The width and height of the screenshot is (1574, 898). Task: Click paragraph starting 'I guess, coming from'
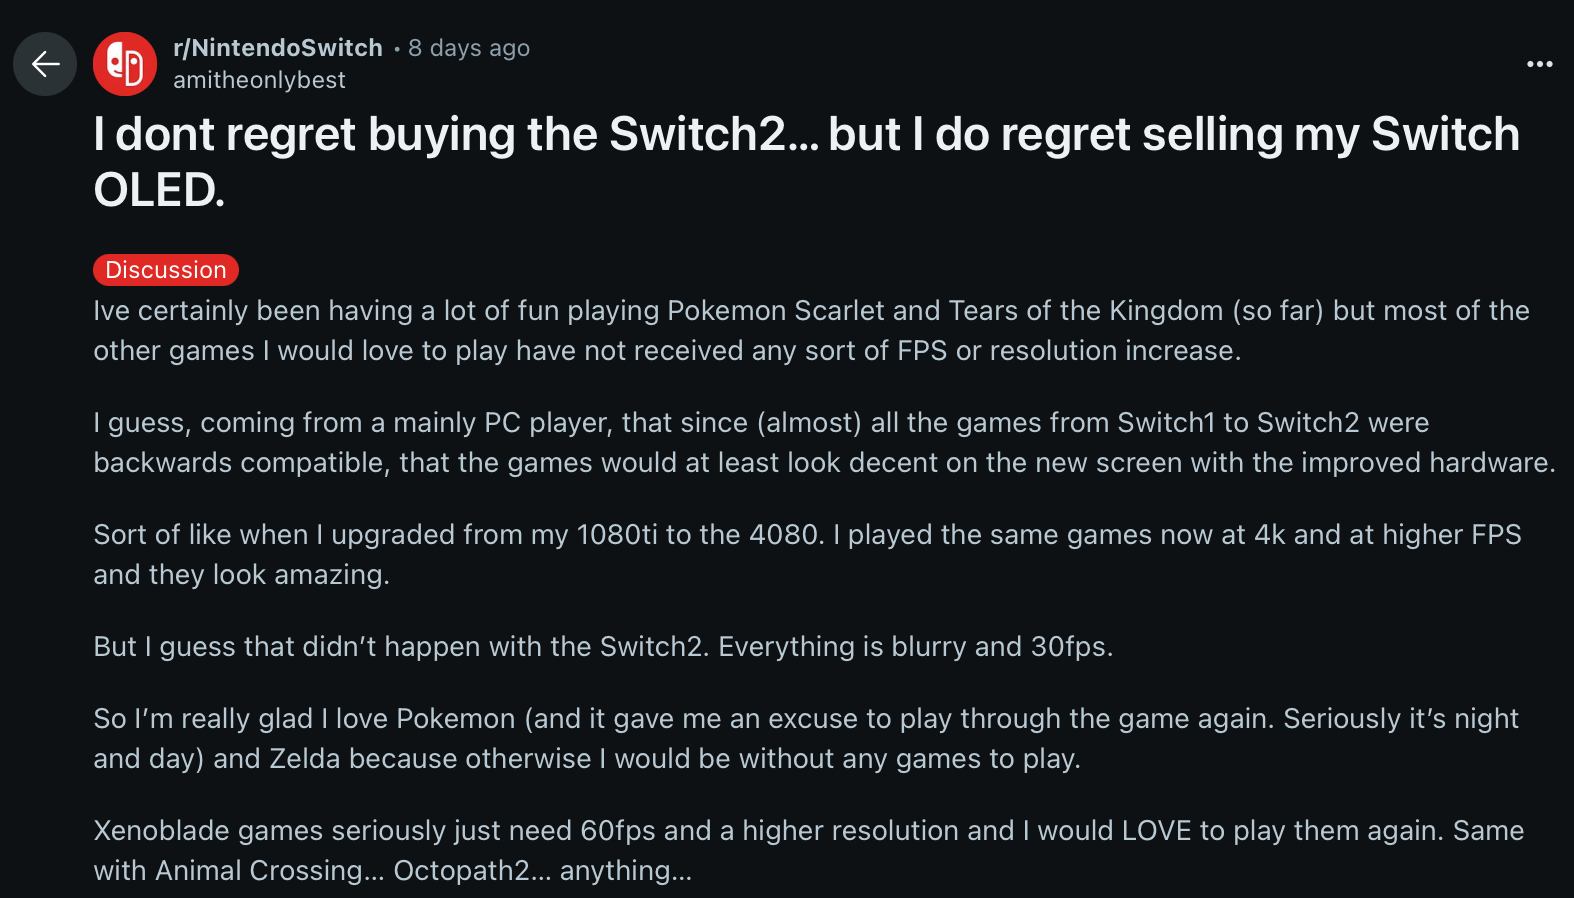pyautogui.click(x=824, y=443)
